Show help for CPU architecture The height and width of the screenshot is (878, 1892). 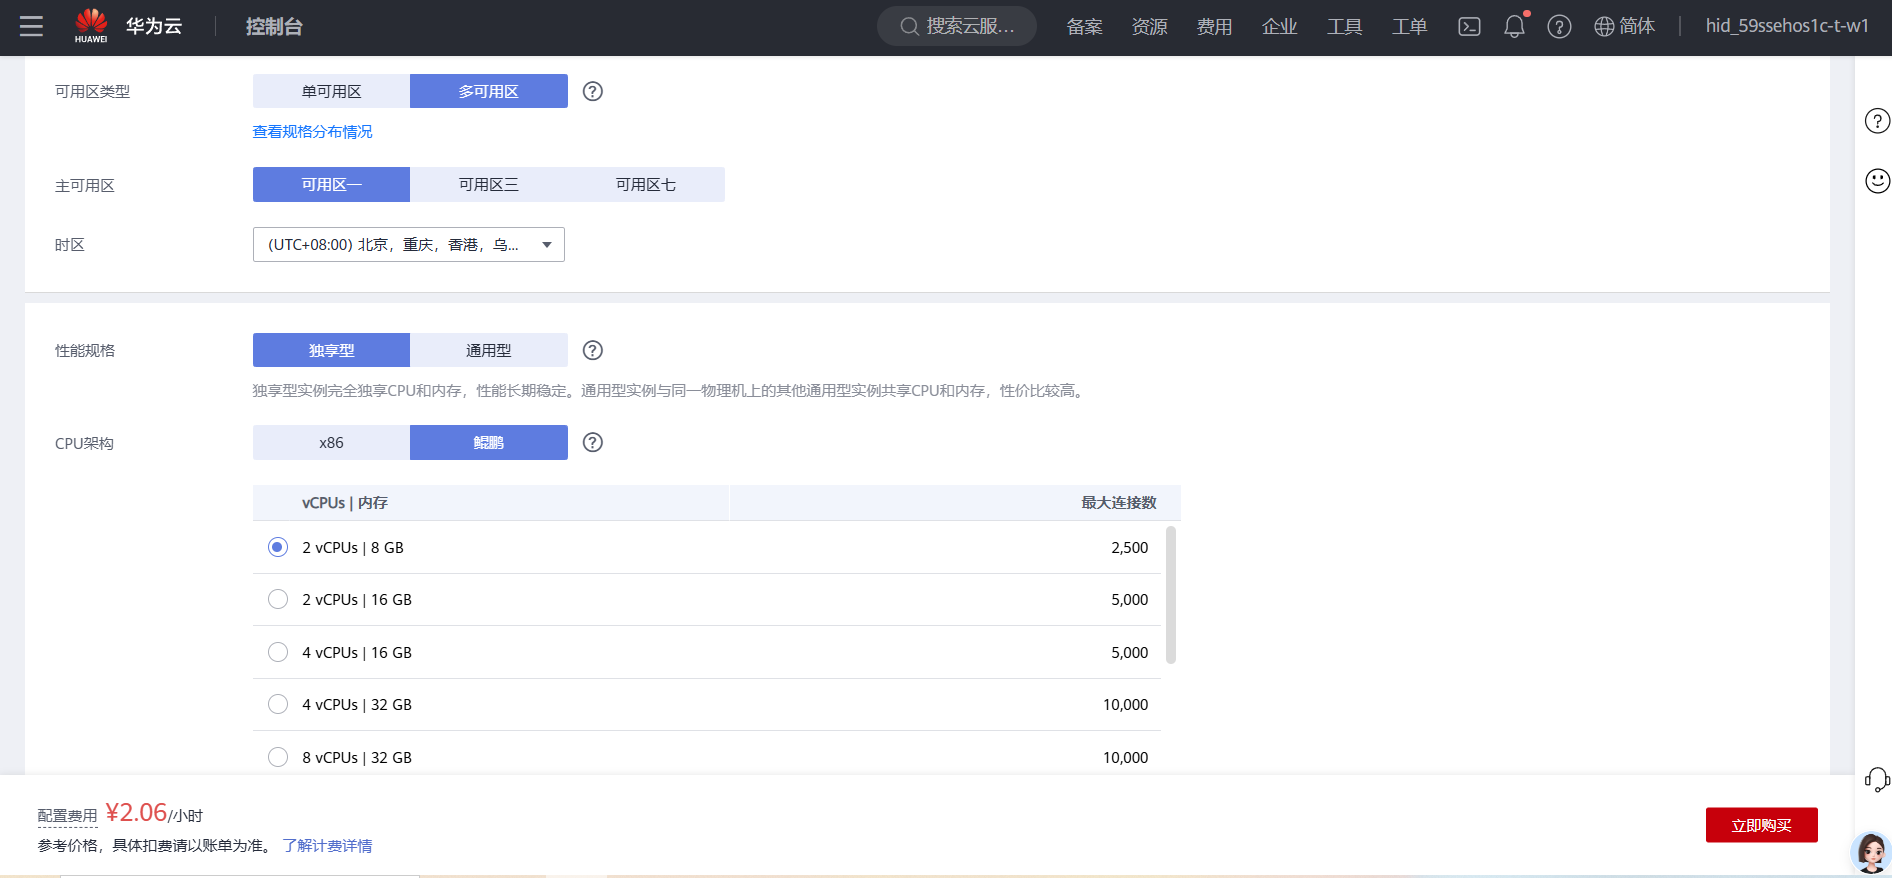593,442
